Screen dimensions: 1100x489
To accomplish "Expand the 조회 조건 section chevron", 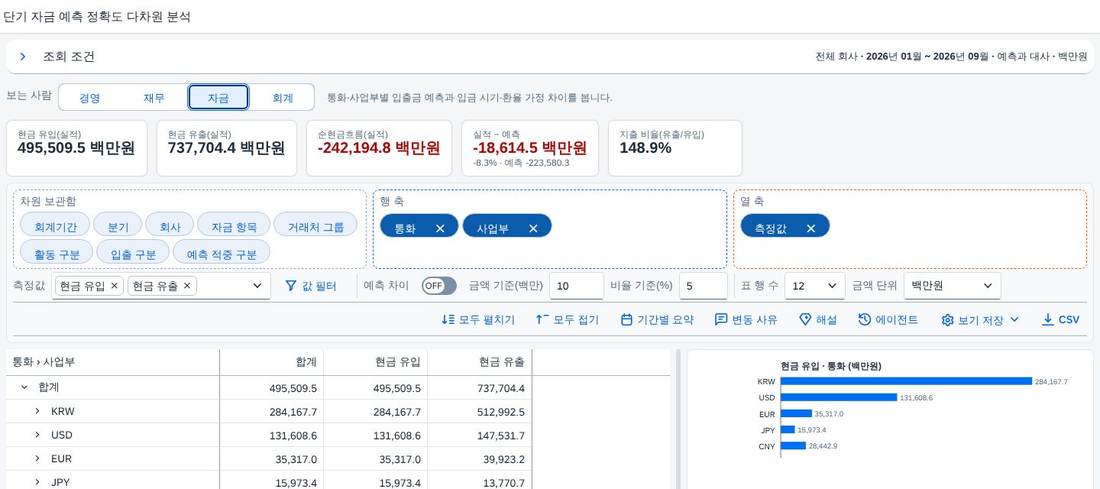I will pyautogui.click(x=22, y=57).
